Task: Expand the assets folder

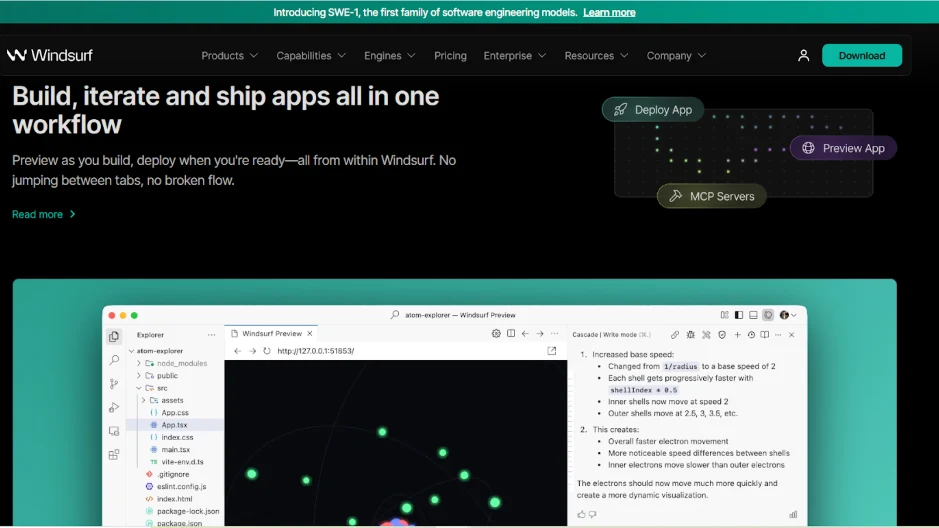Action: [x=144, y=400]
